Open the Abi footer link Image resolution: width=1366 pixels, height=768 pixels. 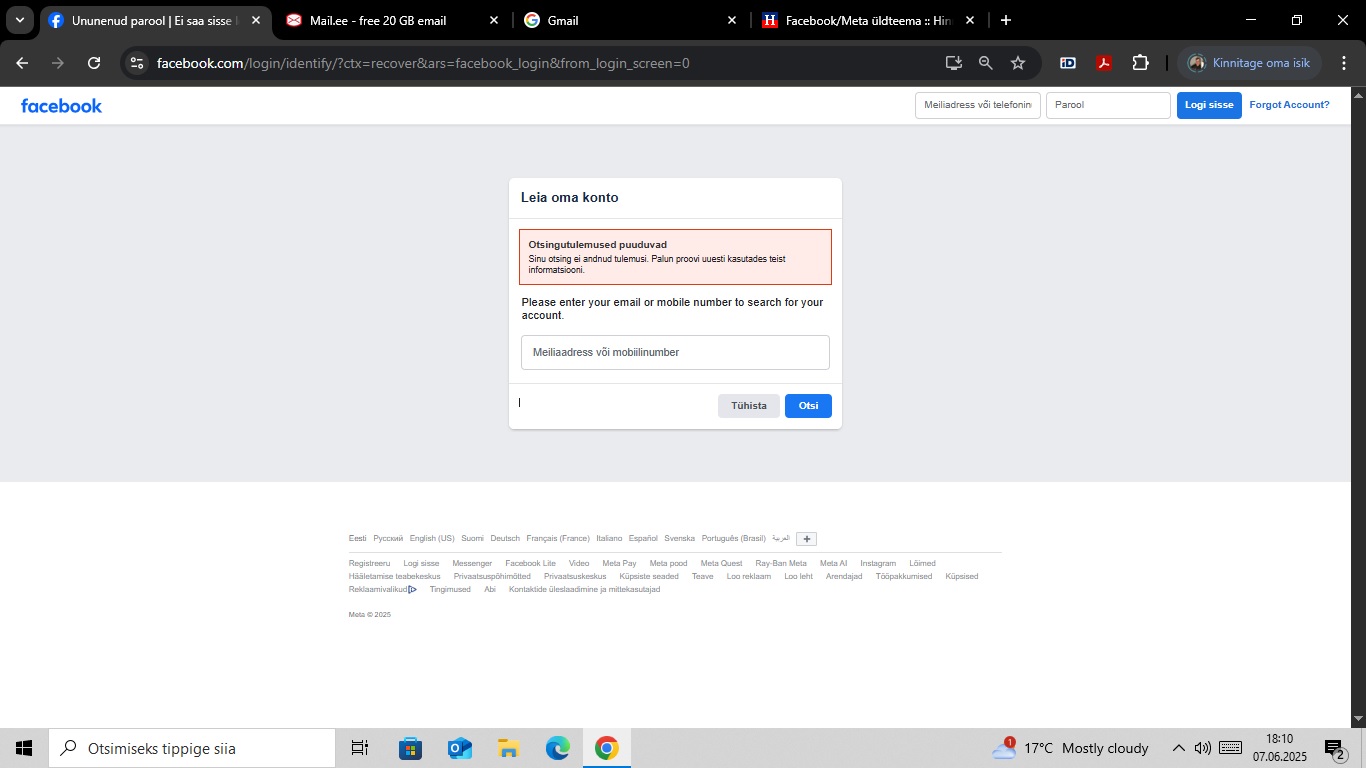(x=490, y=590)
